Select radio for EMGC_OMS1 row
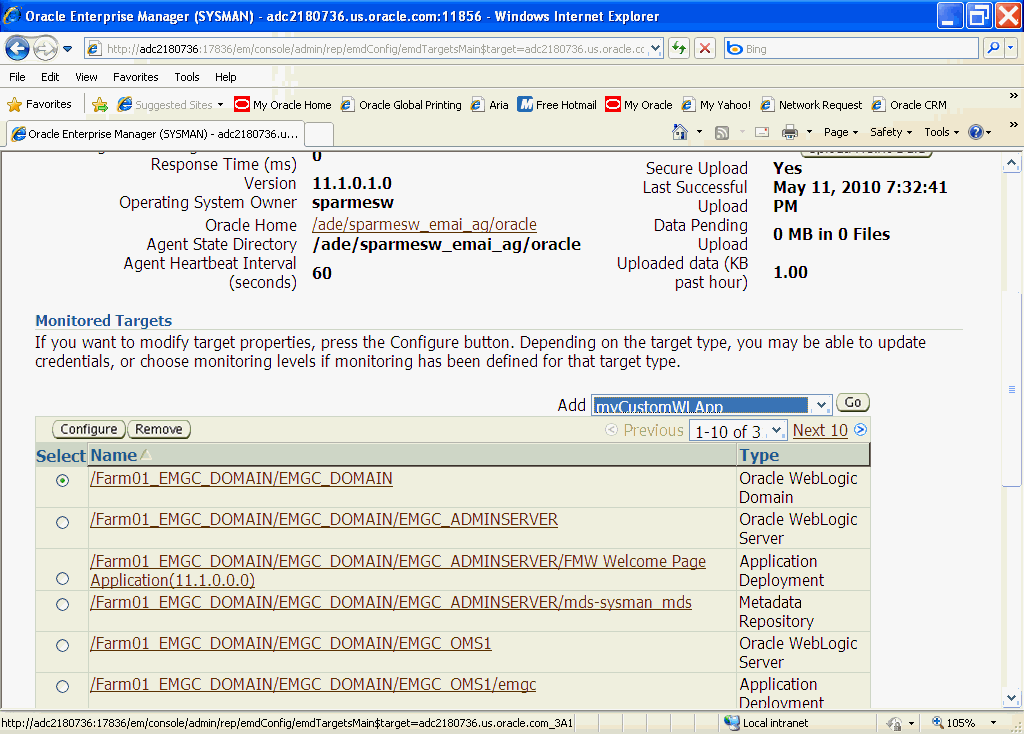 [x=62, y=646]
